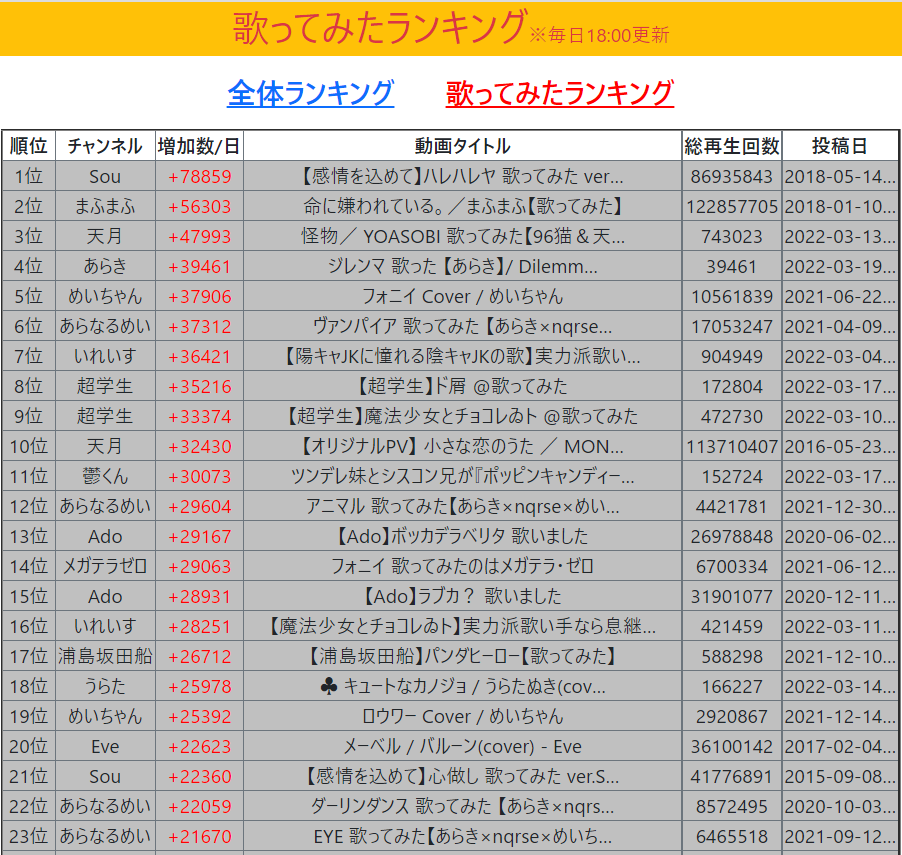Click the 2920867 total views cell

(732, 716)
